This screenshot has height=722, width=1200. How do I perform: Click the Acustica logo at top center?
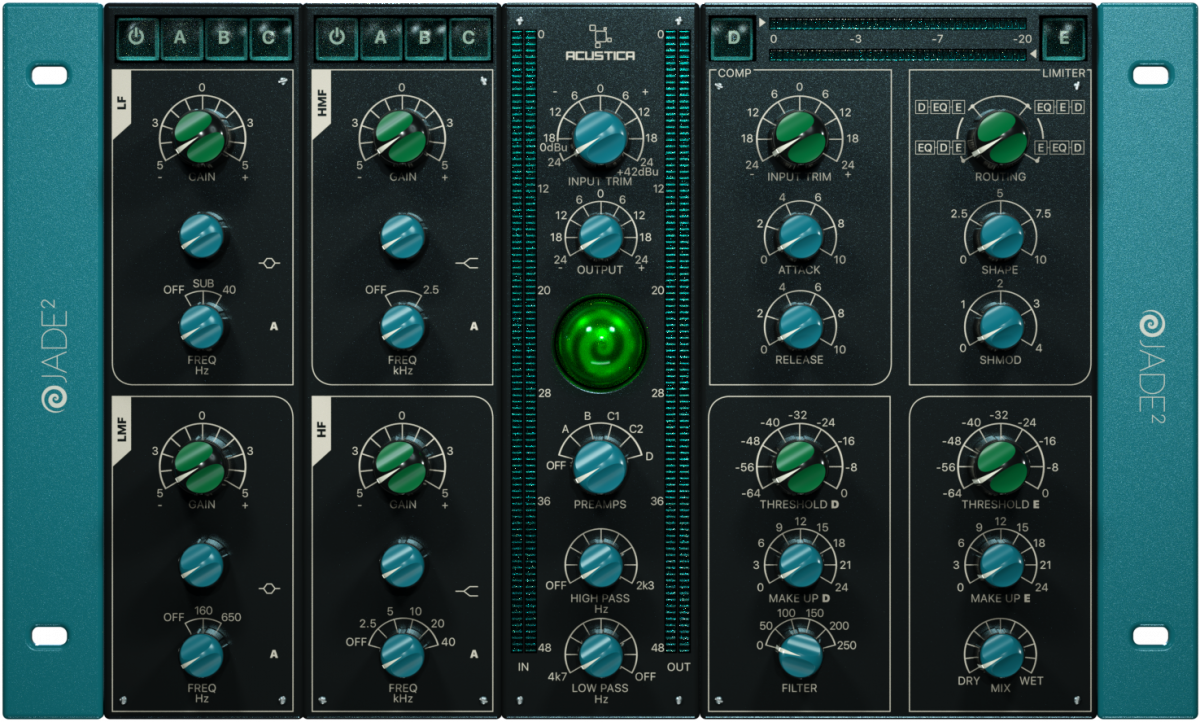600,43
